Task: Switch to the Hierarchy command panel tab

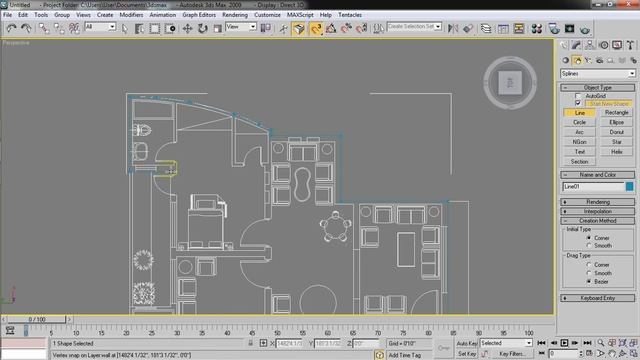Action: click(x=590, y=45)
